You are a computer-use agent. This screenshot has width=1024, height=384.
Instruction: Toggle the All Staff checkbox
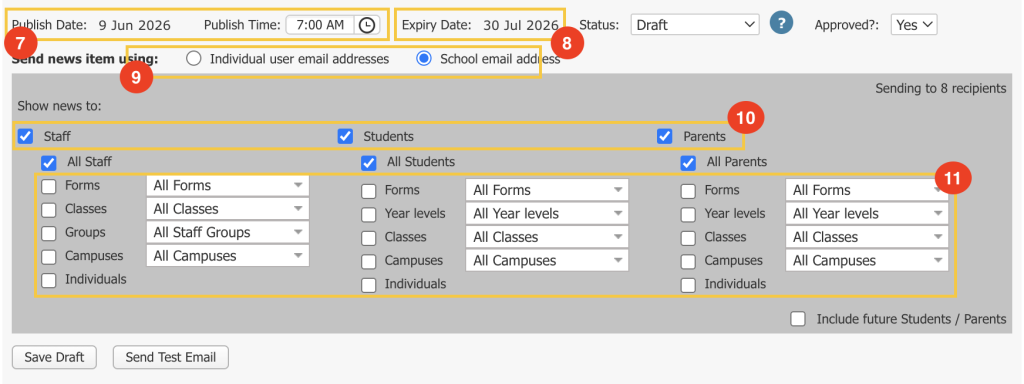[49, 163]
